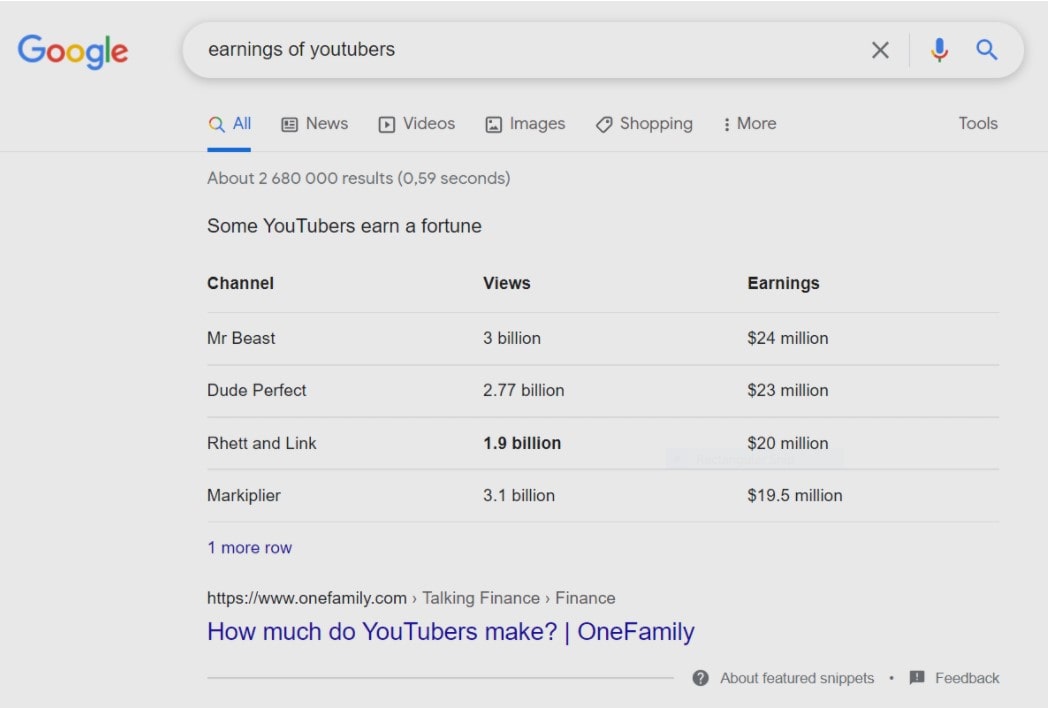1048x708 pixels.
Task: Open the More menu
Action: (x=749, y=124)
